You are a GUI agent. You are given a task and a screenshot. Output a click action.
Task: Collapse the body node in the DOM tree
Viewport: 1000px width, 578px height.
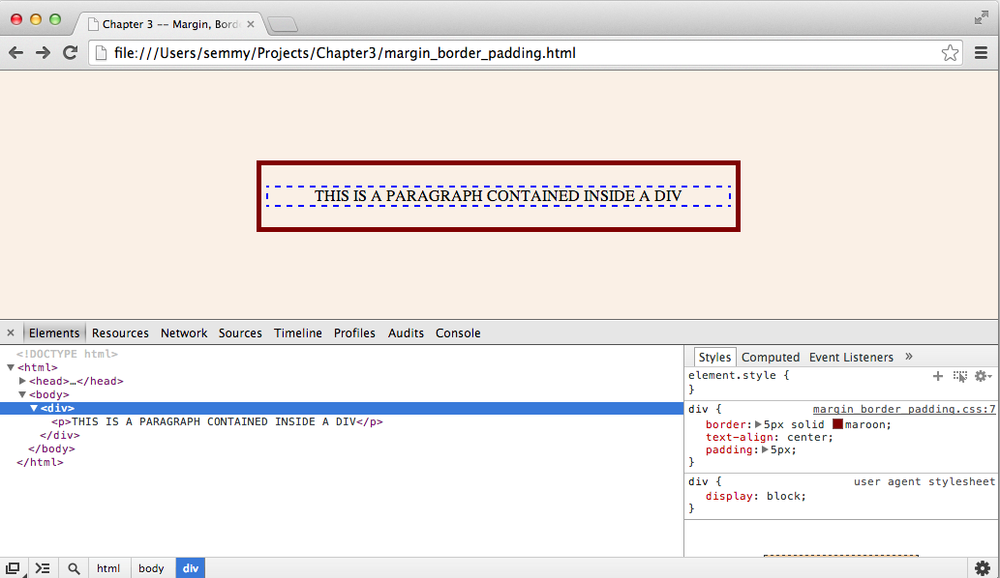click(x=22, y=394)
